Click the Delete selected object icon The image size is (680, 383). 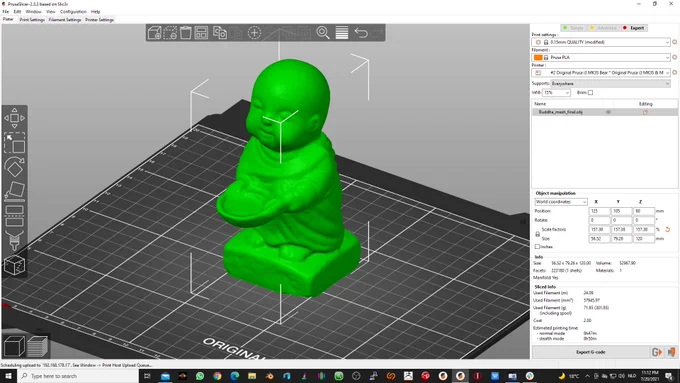click(170, 33)
